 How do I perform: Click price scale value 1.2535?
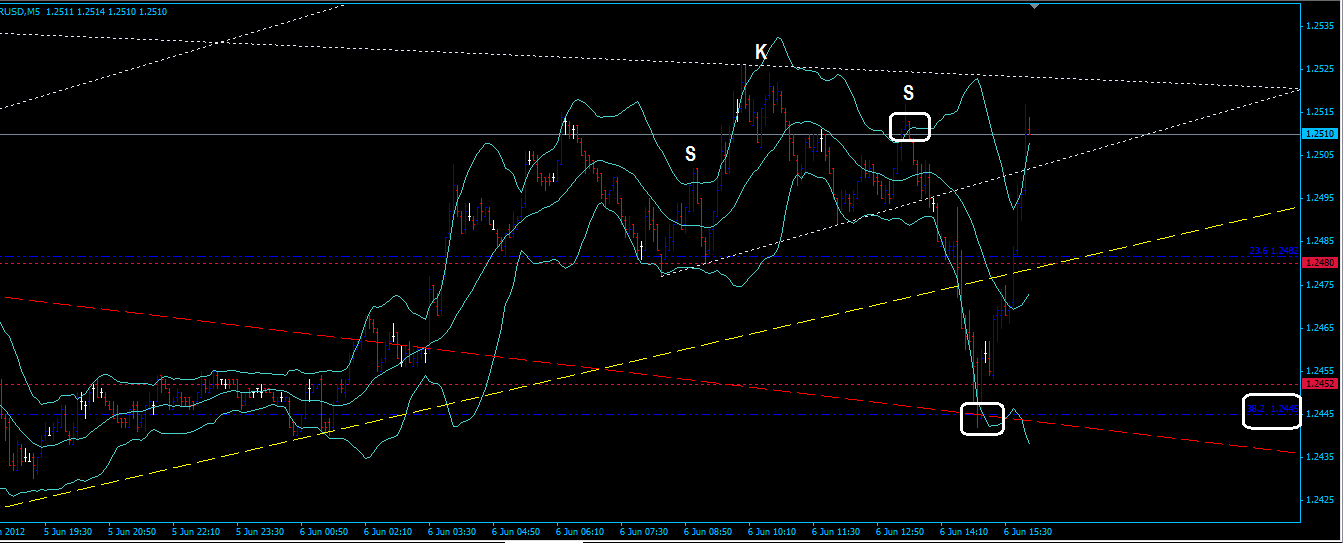point(1320,26)
